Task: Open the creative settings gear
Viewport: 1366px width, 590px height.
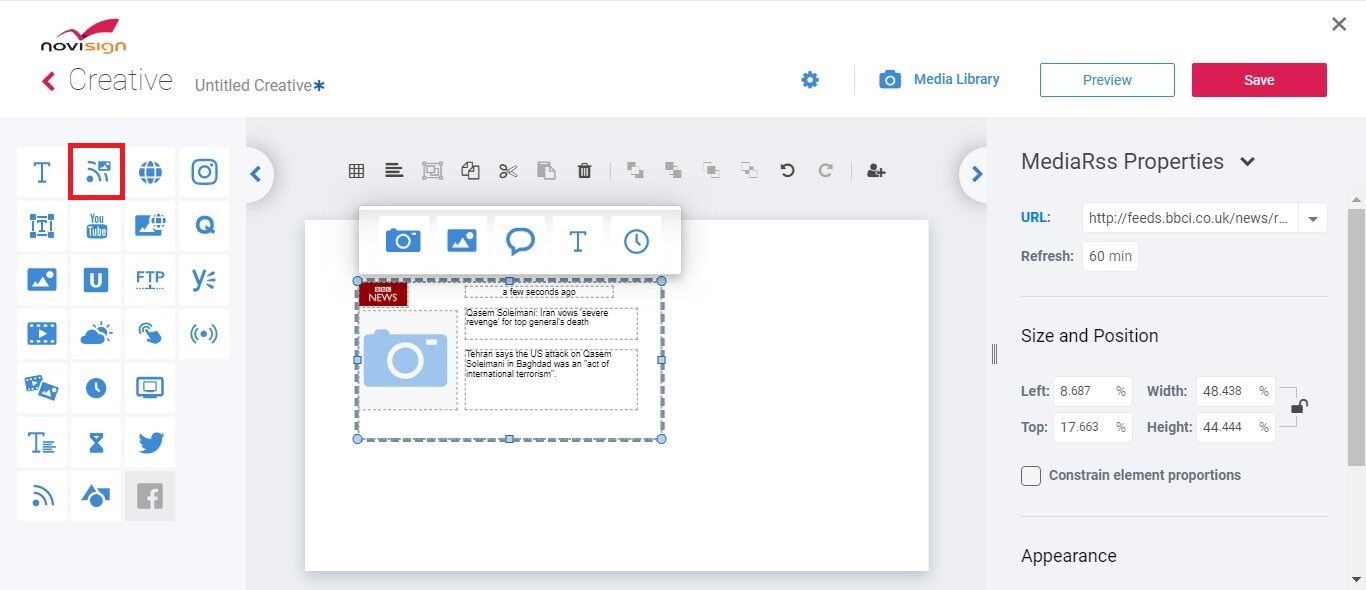Action: [810, 80]
